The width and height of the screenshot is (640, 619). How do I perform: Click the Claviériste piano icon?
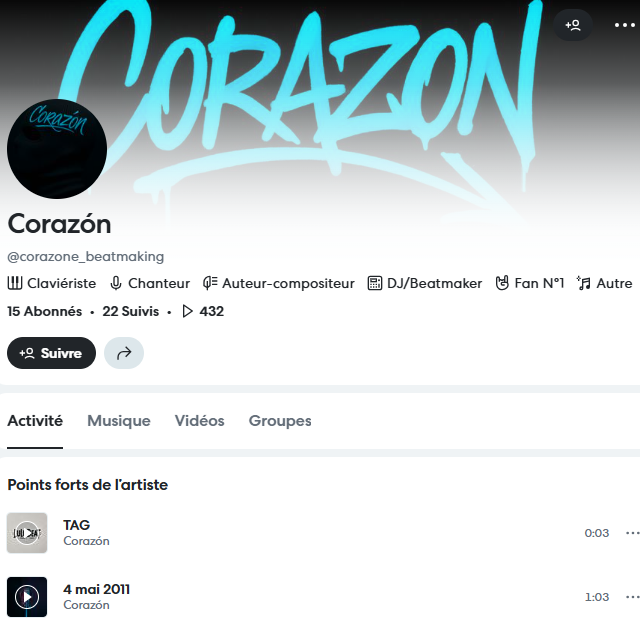(15, 283)
